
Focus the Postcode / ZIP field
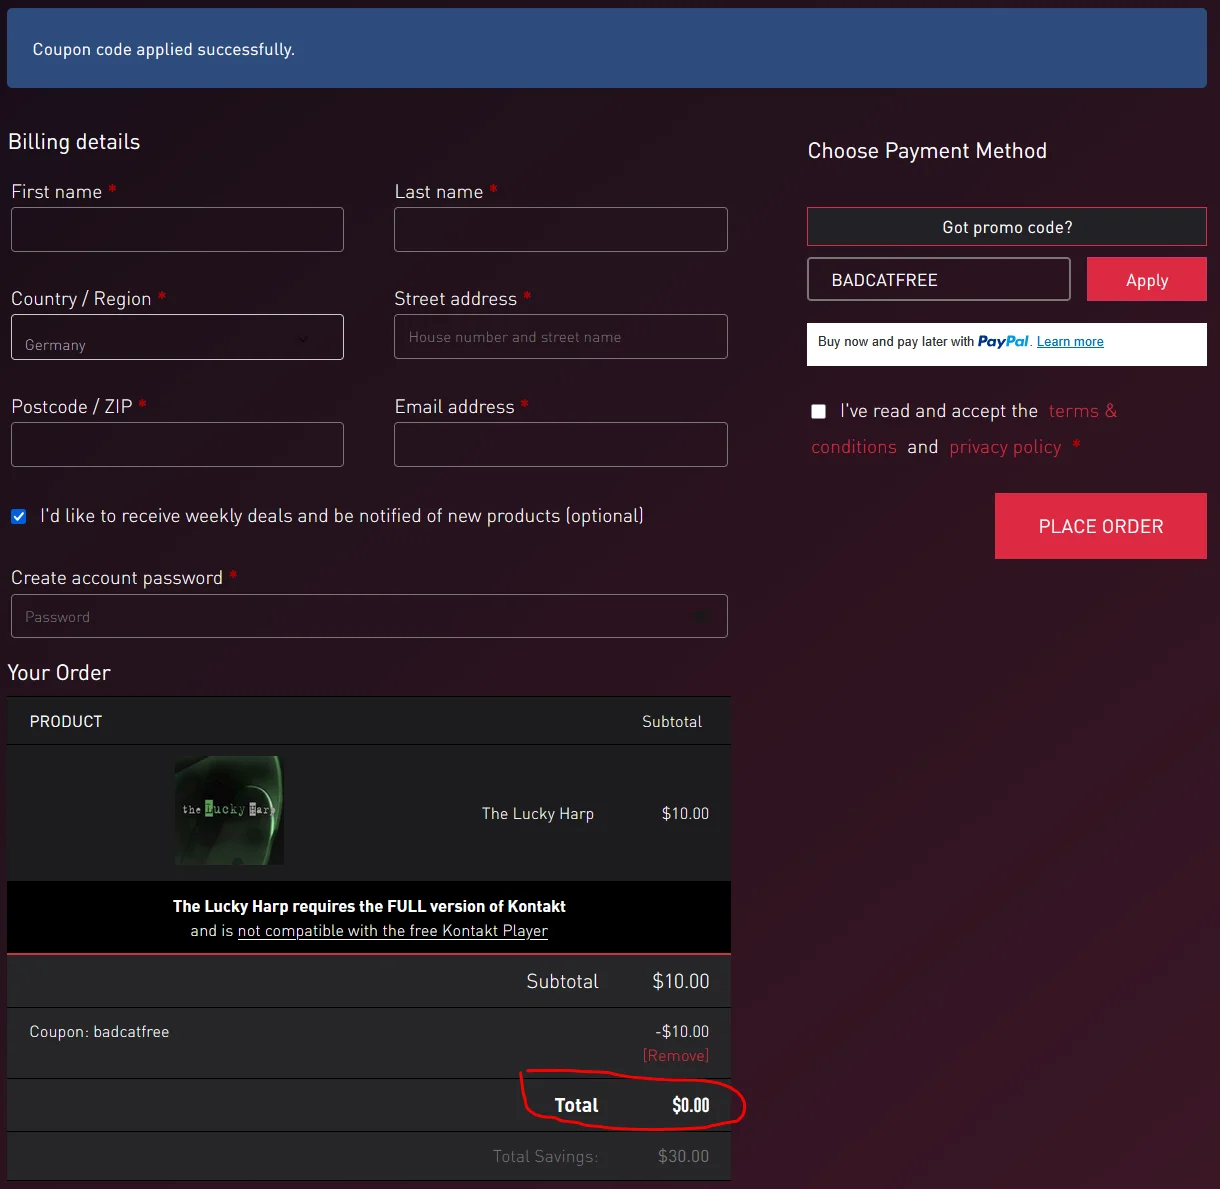[177, 444]
